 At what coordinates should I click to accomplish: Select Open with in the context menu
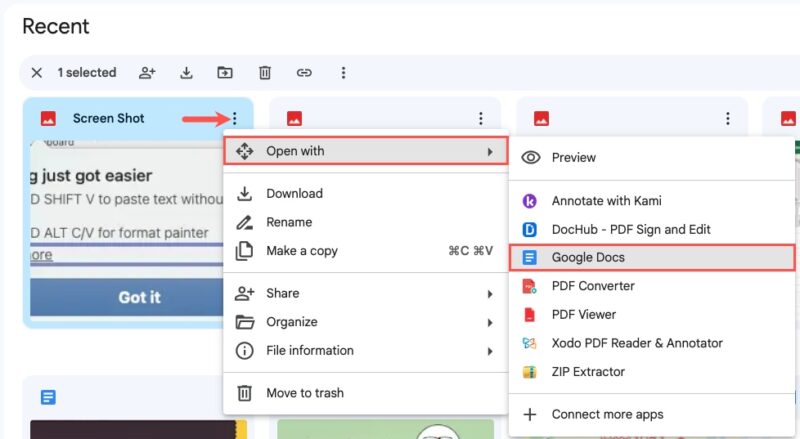pyautogui.click(x=366, y=151)
